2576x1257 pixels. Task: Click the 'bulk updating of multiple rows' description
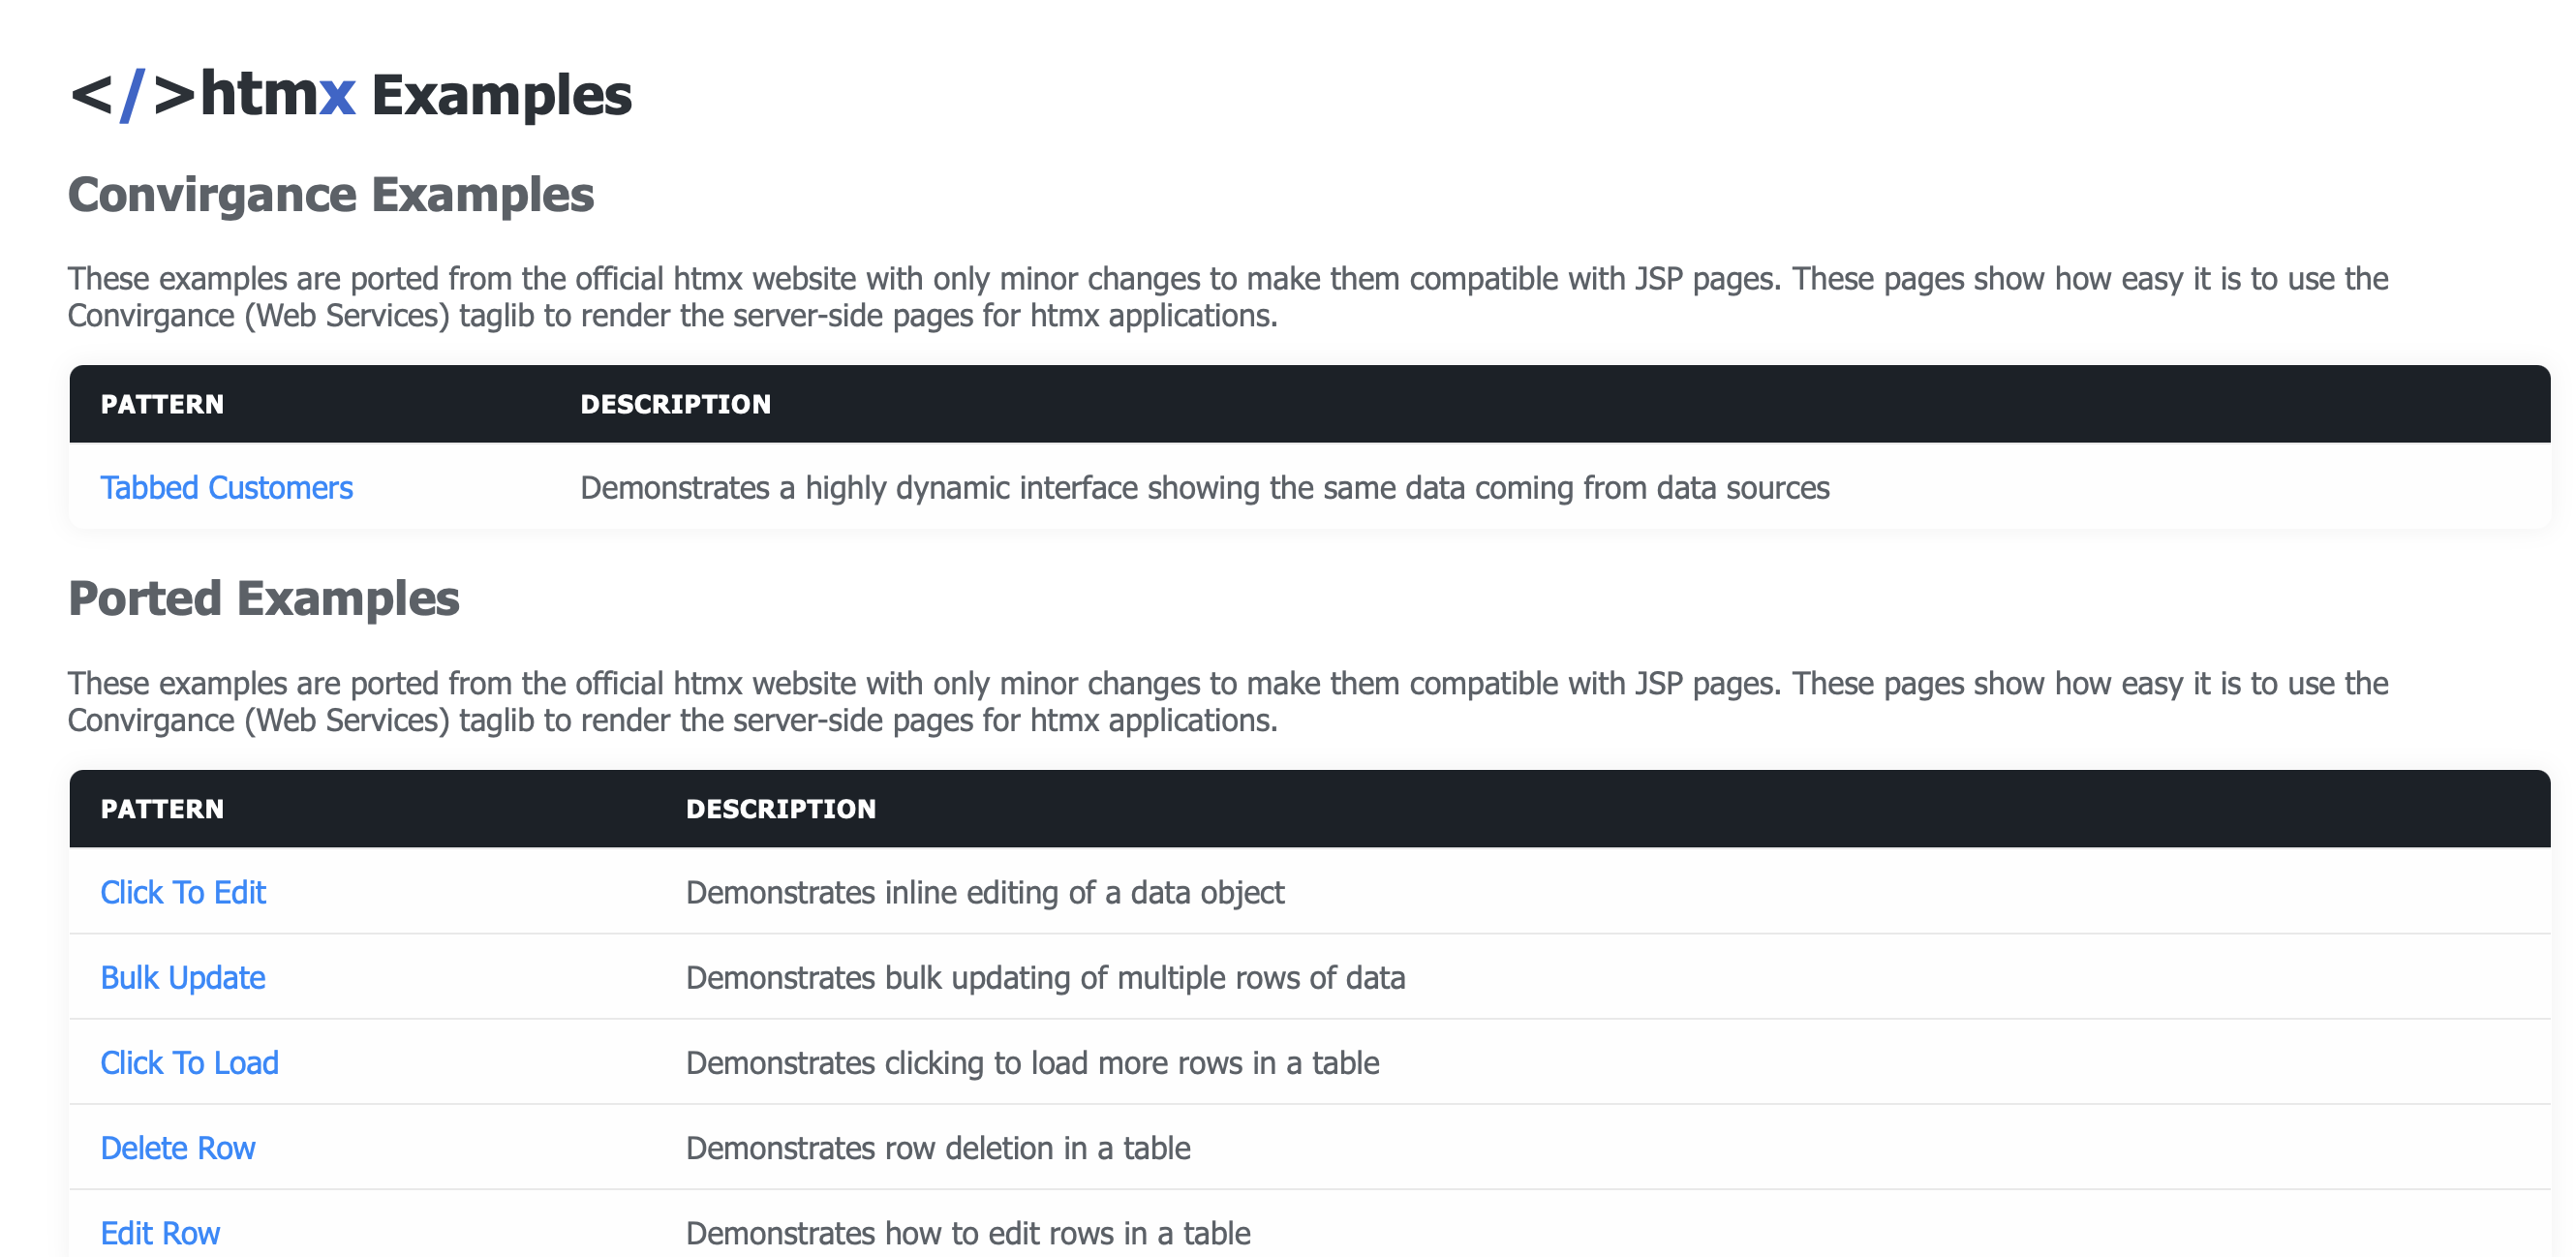point(1045,978)
